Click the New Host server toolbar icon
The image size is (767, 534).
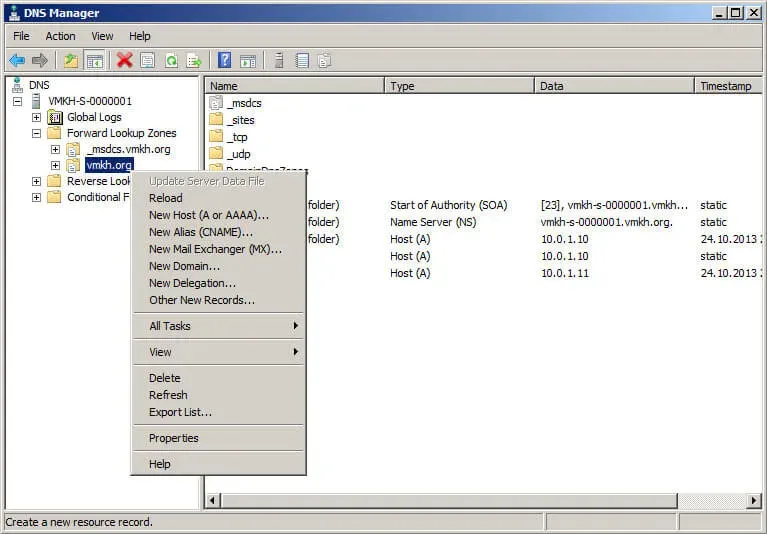[279, 61]
